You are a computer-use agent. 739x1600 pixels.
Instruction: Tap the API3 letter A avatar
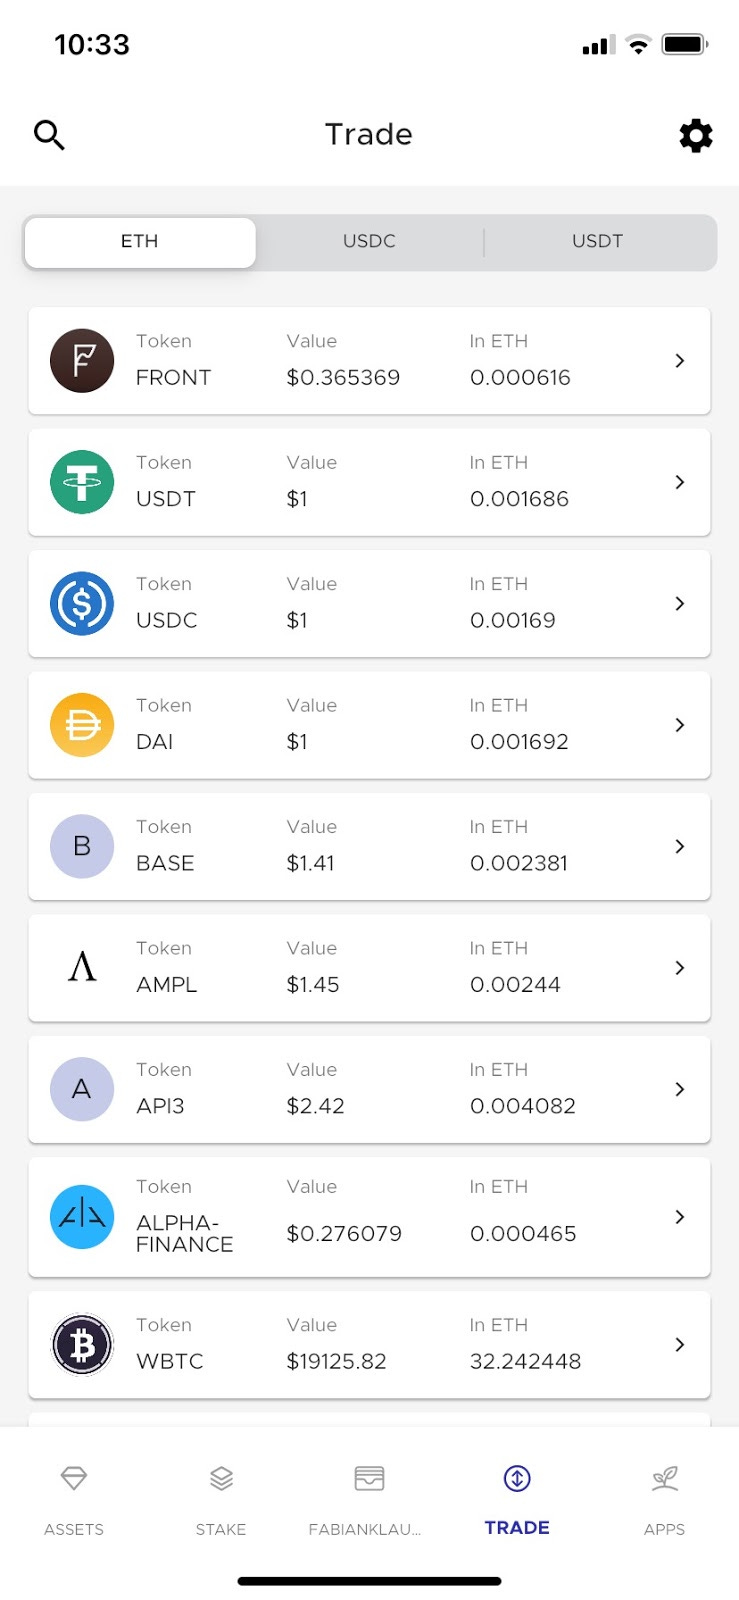tap(82, 1089)
